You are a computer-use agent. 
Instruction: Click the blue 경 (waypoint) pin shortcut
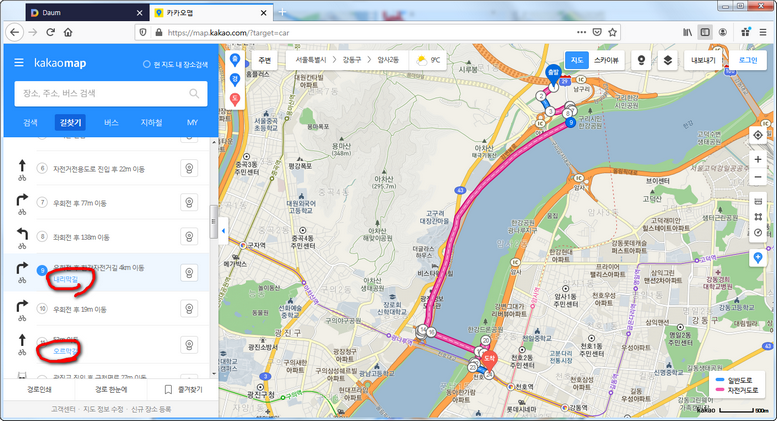(x=235, y=79)
